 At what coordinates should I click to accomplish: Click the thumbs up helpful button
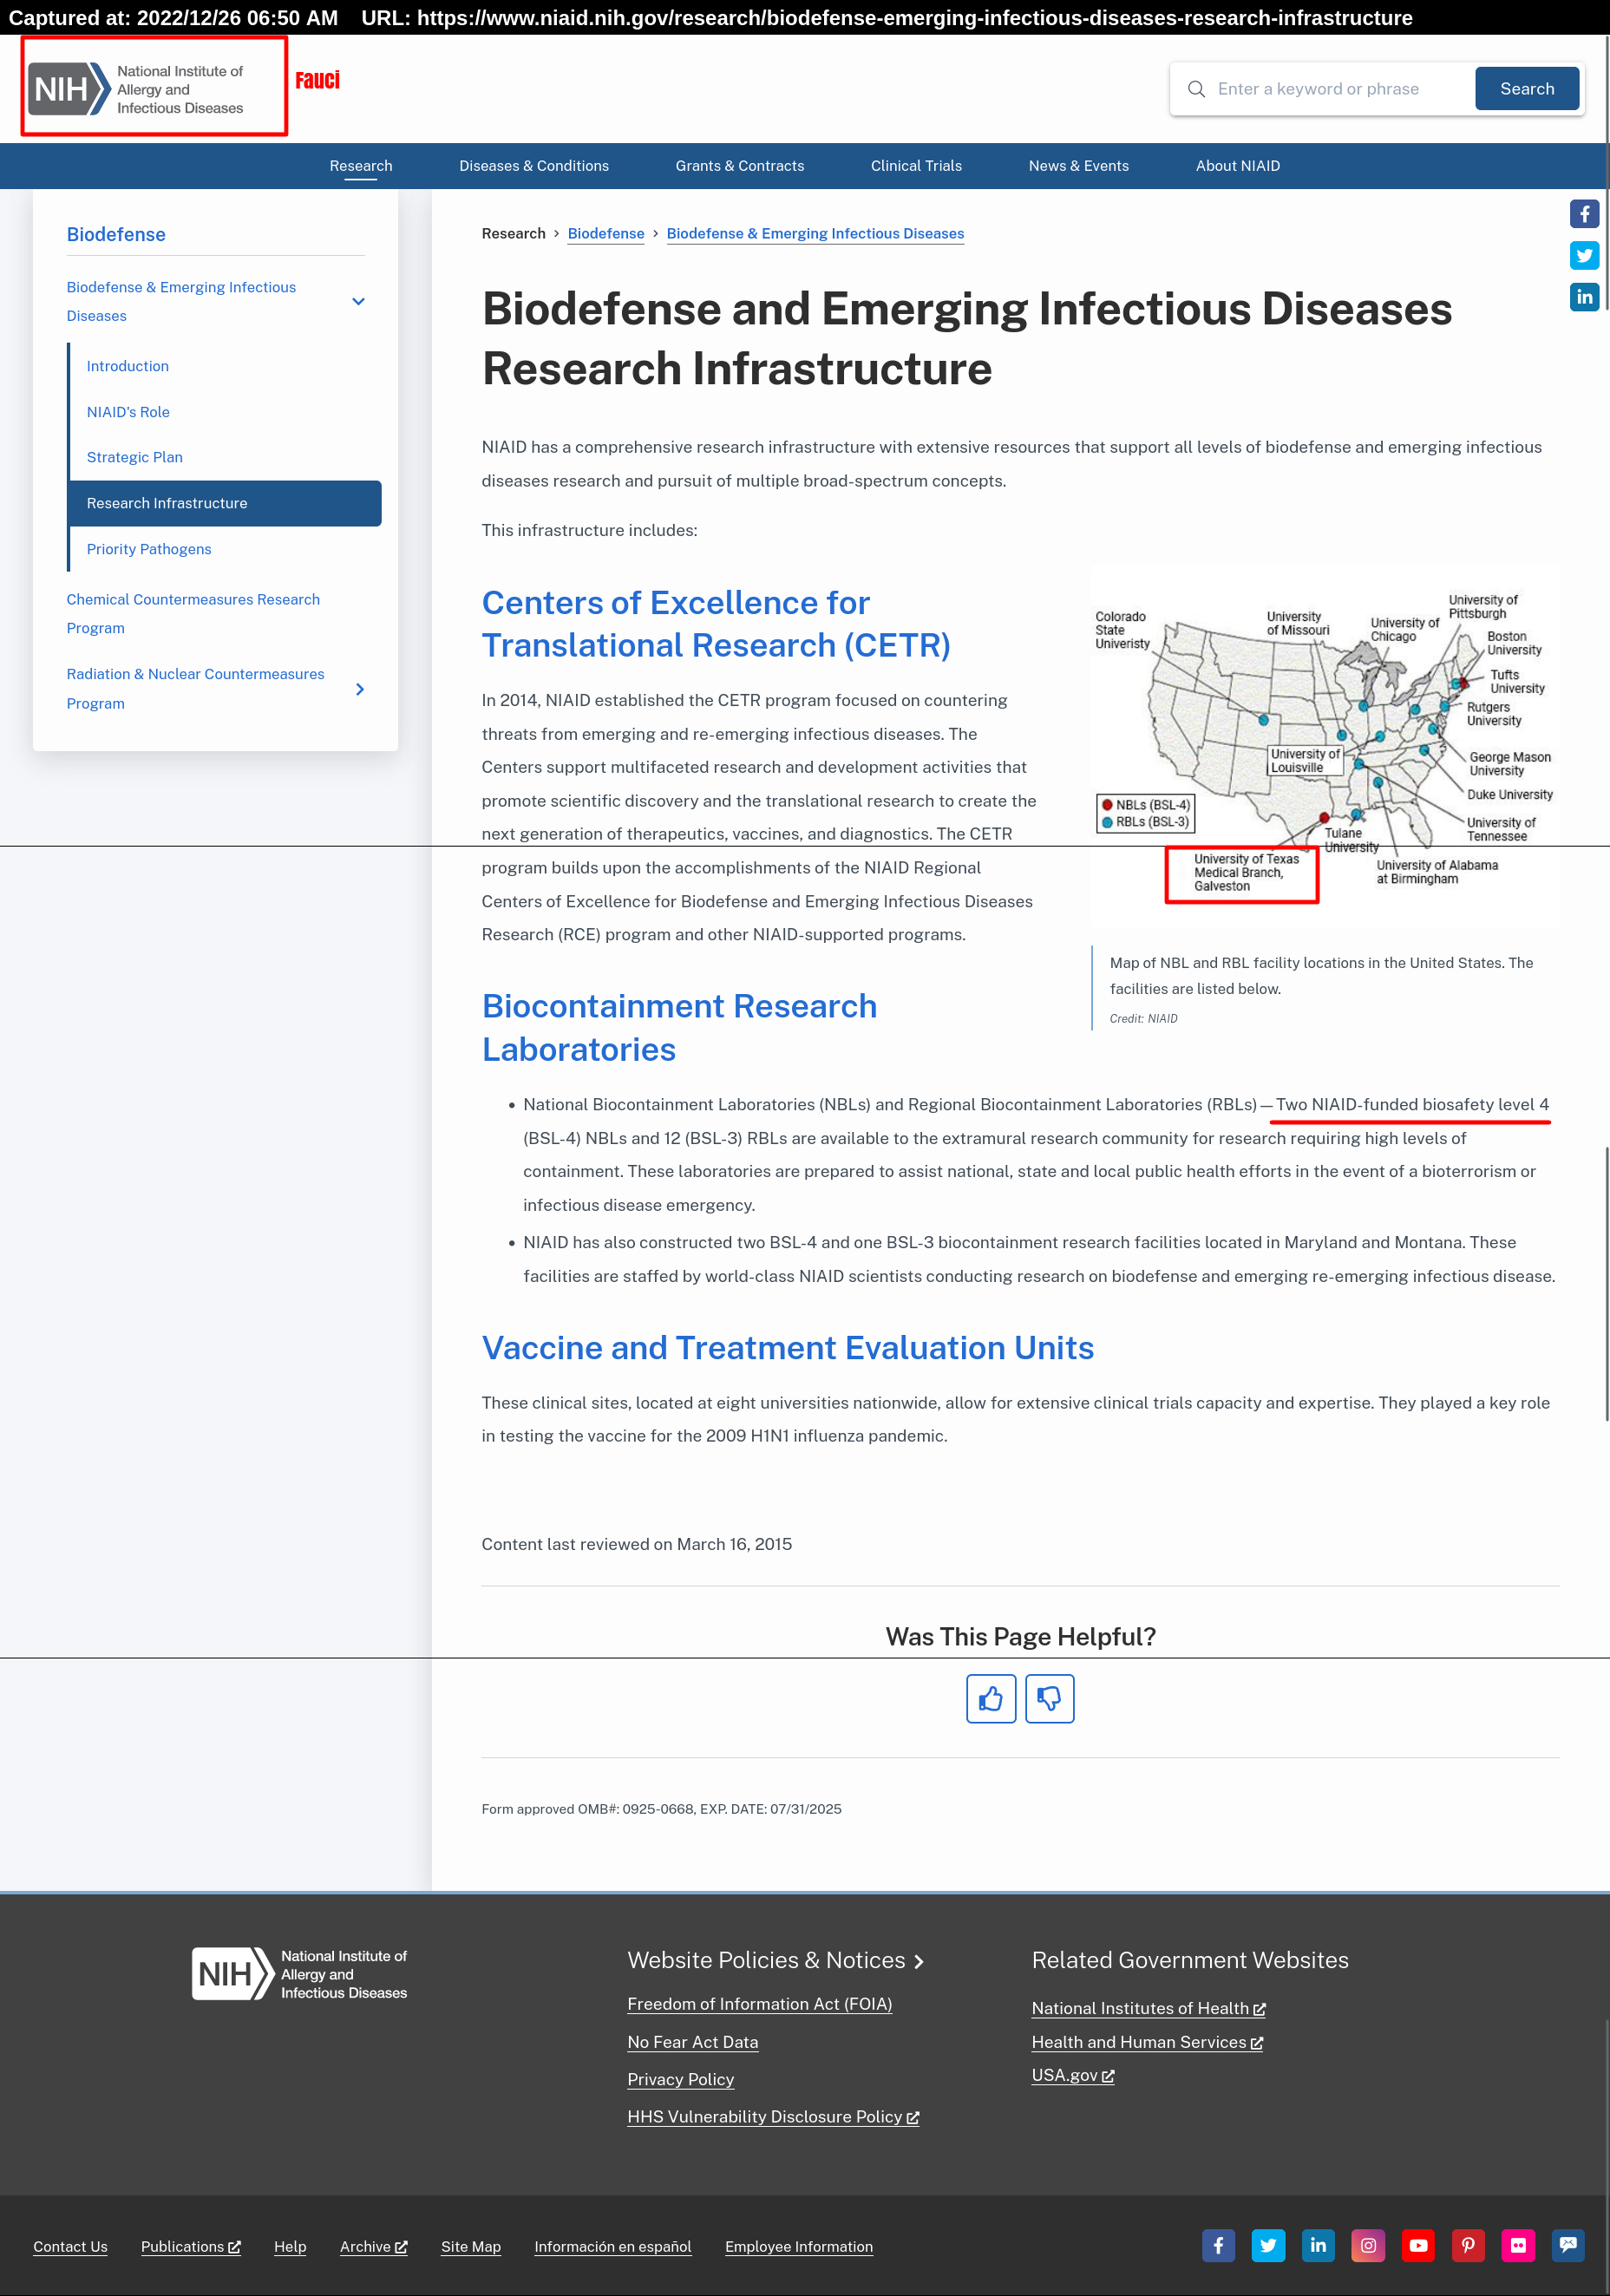tap(990, 1698)
